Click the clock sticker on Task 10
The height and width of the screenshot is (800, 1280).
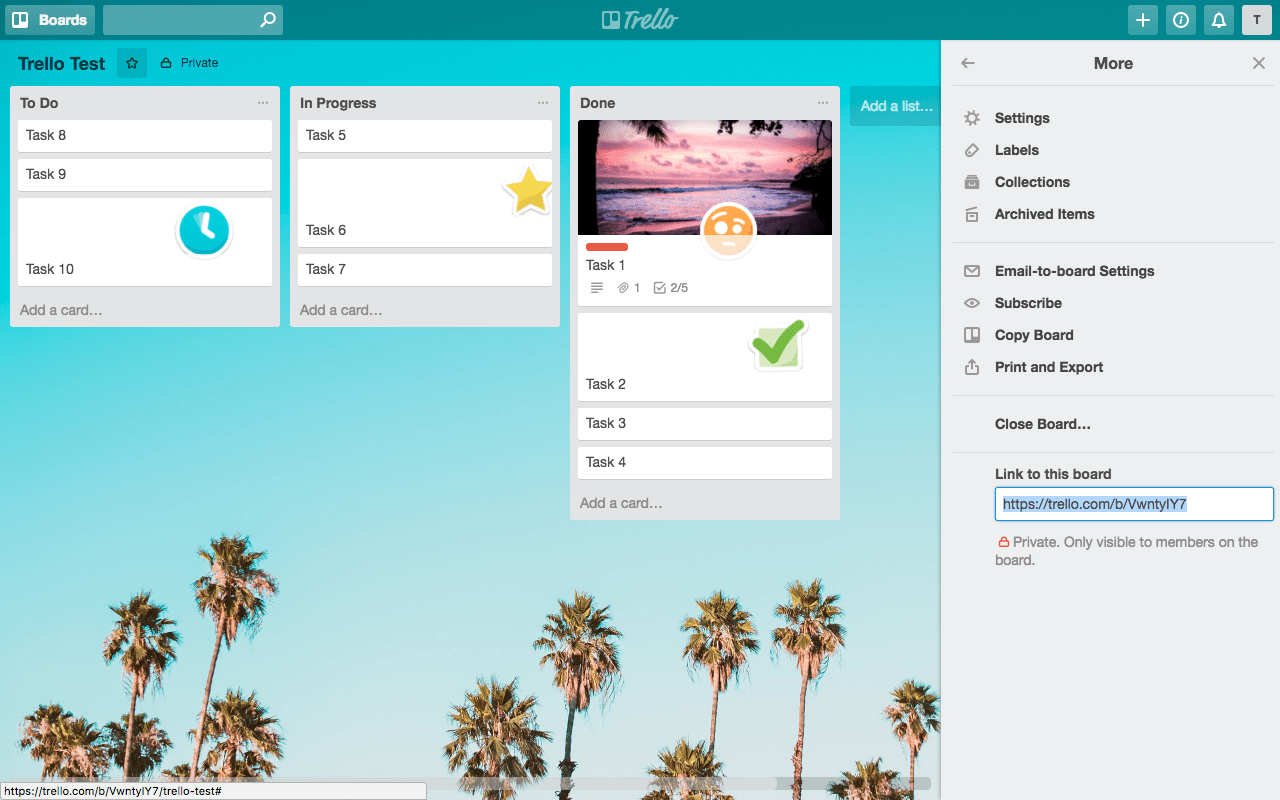204,230
